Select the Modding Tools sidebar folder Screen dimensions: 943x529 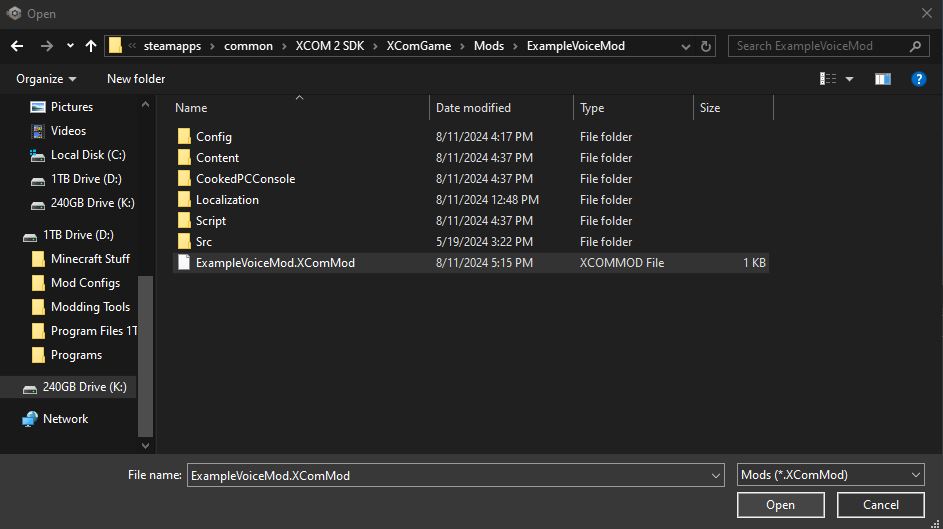90,307
